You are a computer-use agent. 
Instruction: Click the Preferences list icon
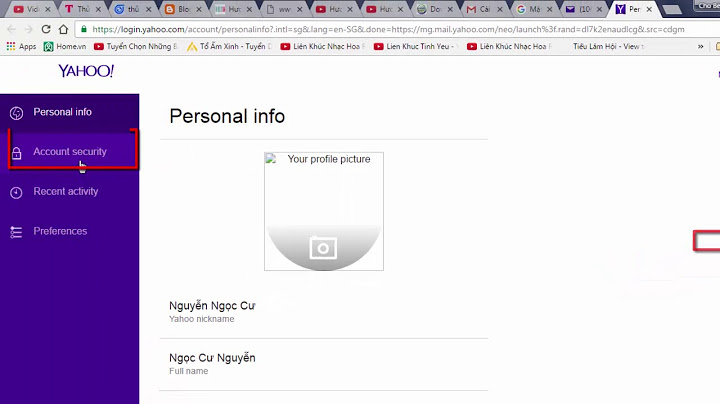(16, 232)
